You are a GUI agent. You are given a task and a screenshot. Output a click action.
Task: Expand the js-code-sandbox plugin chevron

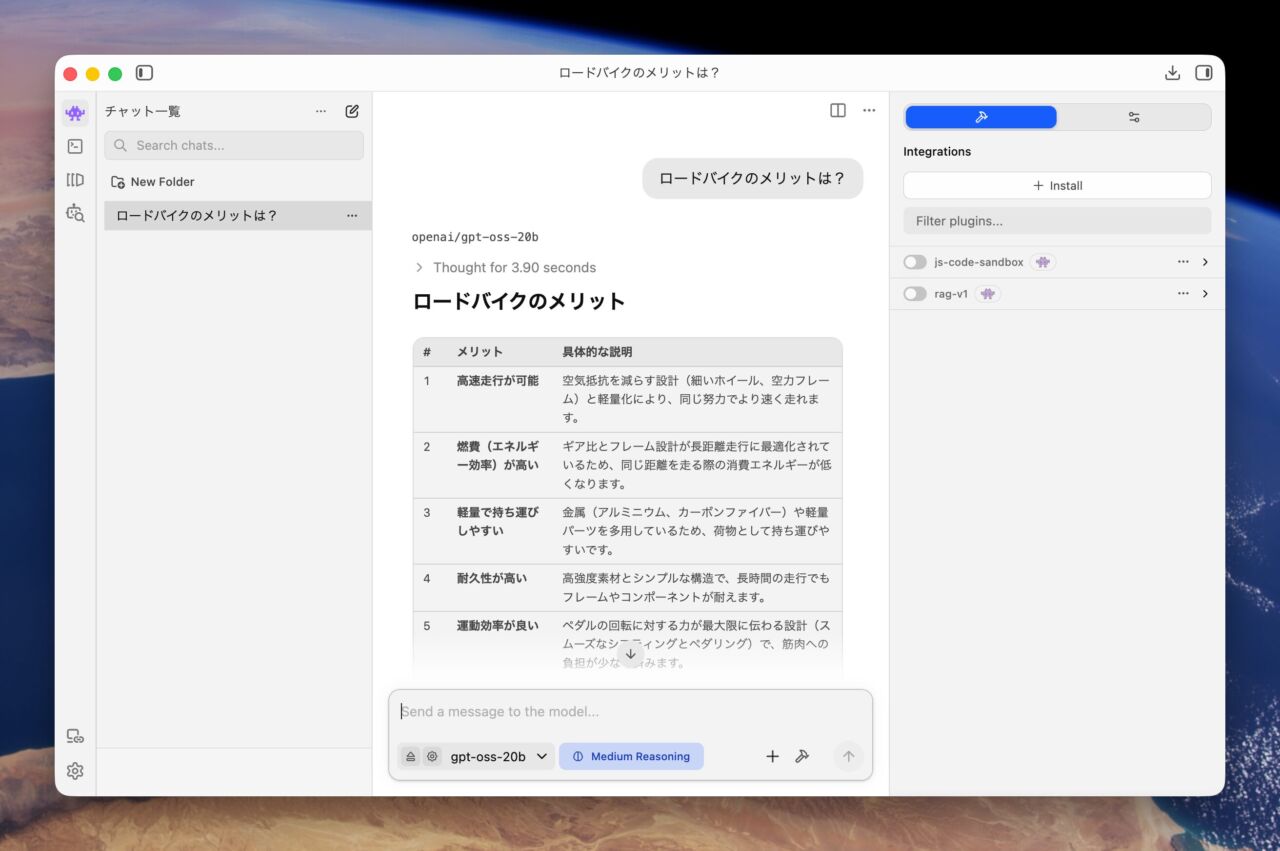1205,262
